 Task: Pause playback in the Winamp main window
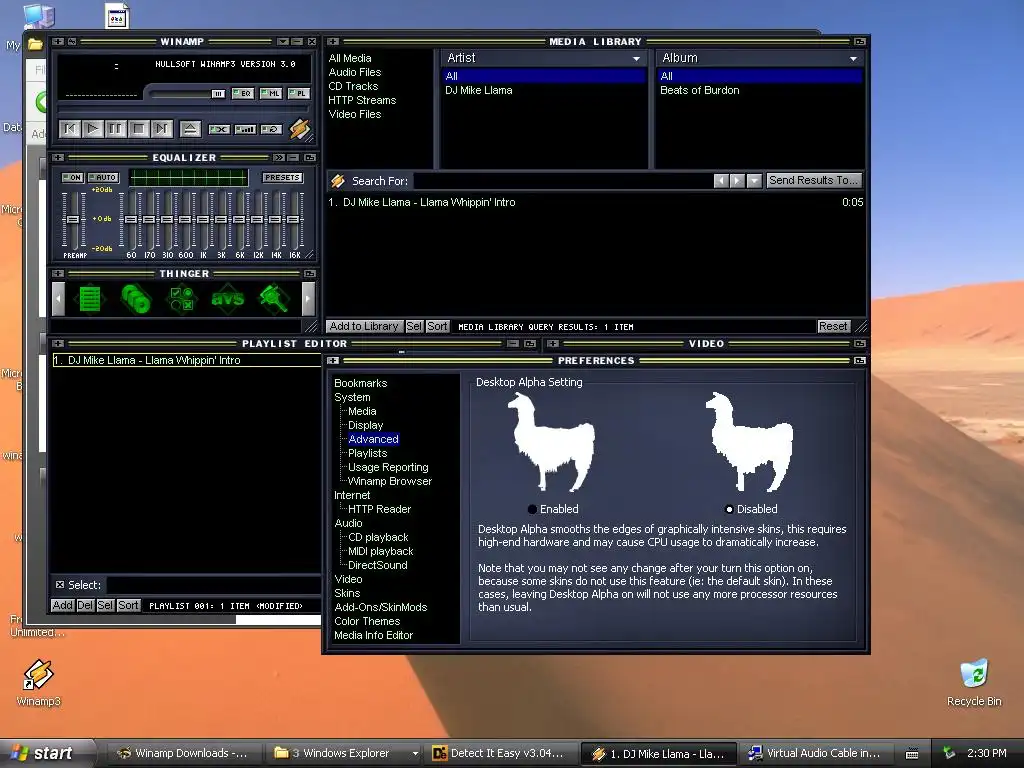pos(116,129)
